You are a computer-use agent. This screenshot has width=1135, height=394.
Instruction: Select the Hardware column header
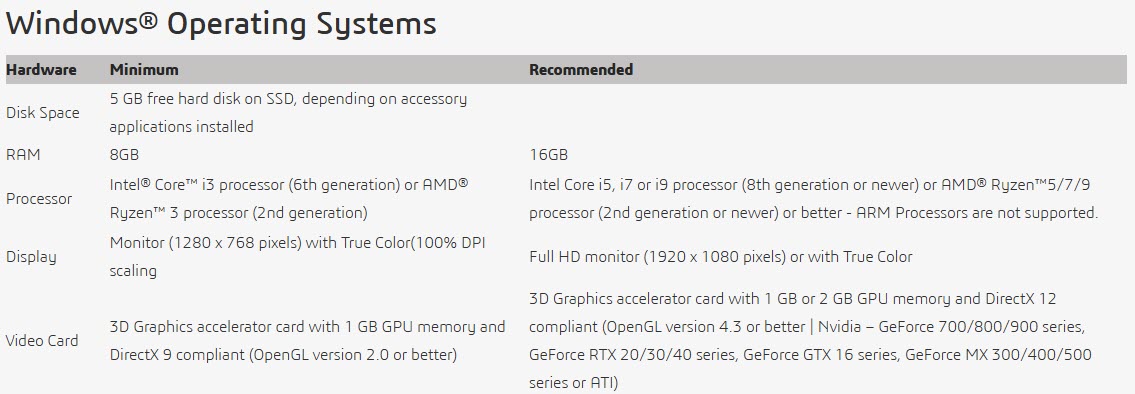[x=41, y=70]
